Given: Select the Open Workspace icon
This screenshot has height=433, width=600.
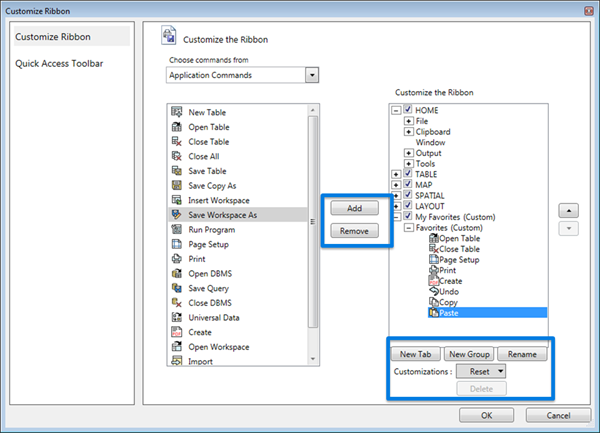Looking at the screenshot, I should [176, 347].
